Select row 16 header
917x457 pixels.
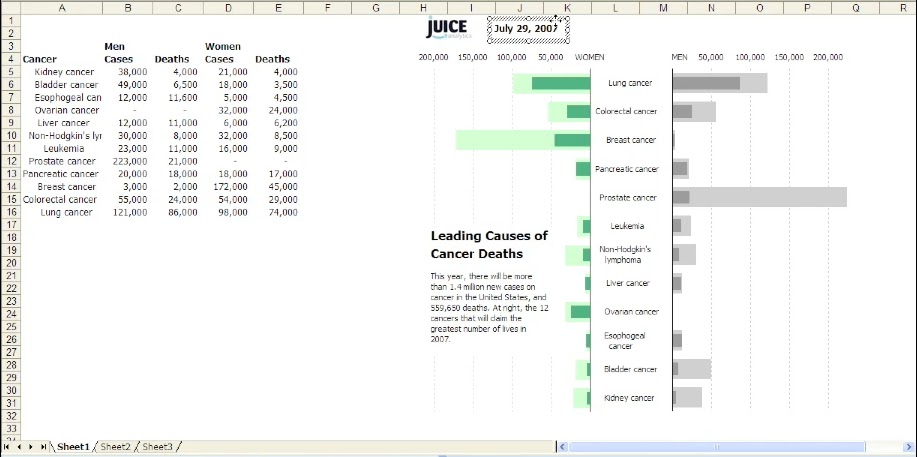(10, 212)
